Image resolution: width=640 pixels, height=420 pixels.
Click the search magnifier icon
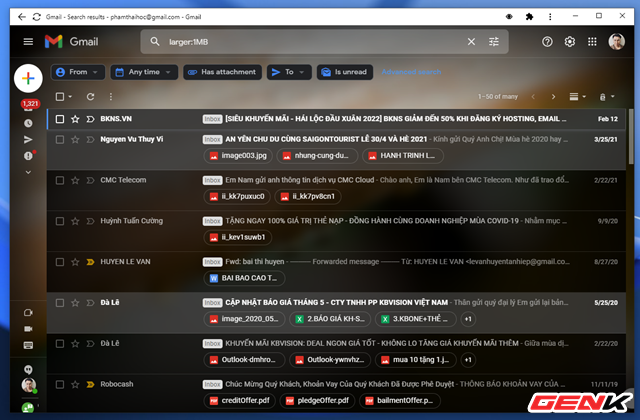click(155, 42)
